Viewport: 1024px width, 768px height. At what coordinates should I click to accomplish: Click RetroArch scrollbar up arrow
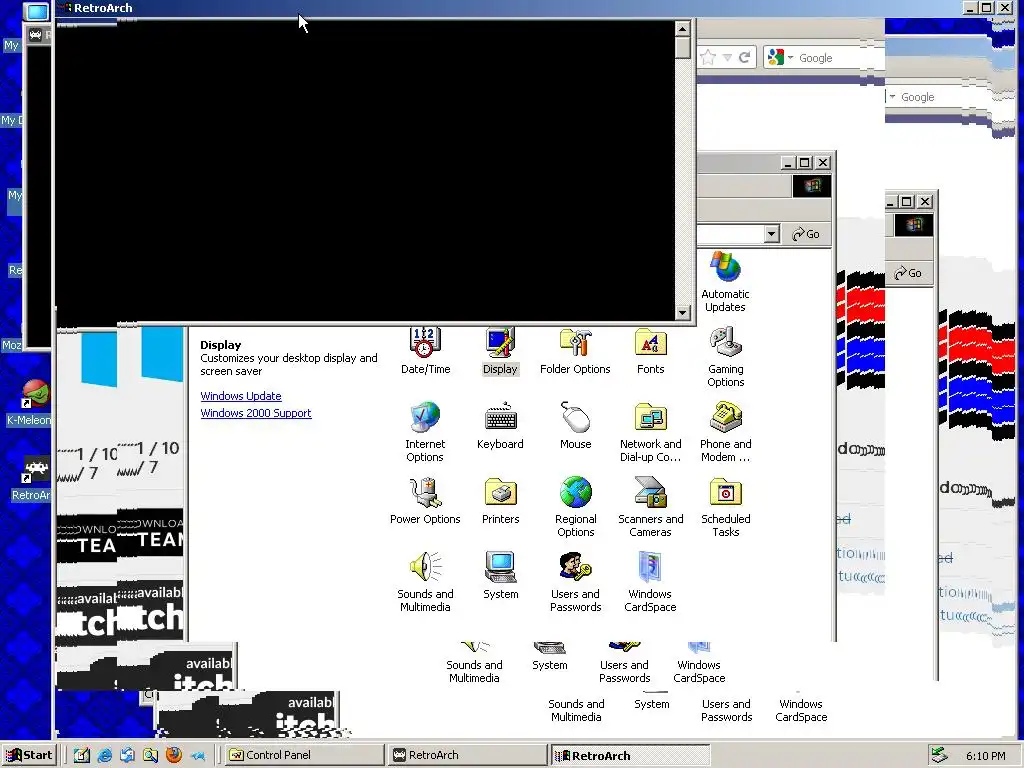click(682, 29)
